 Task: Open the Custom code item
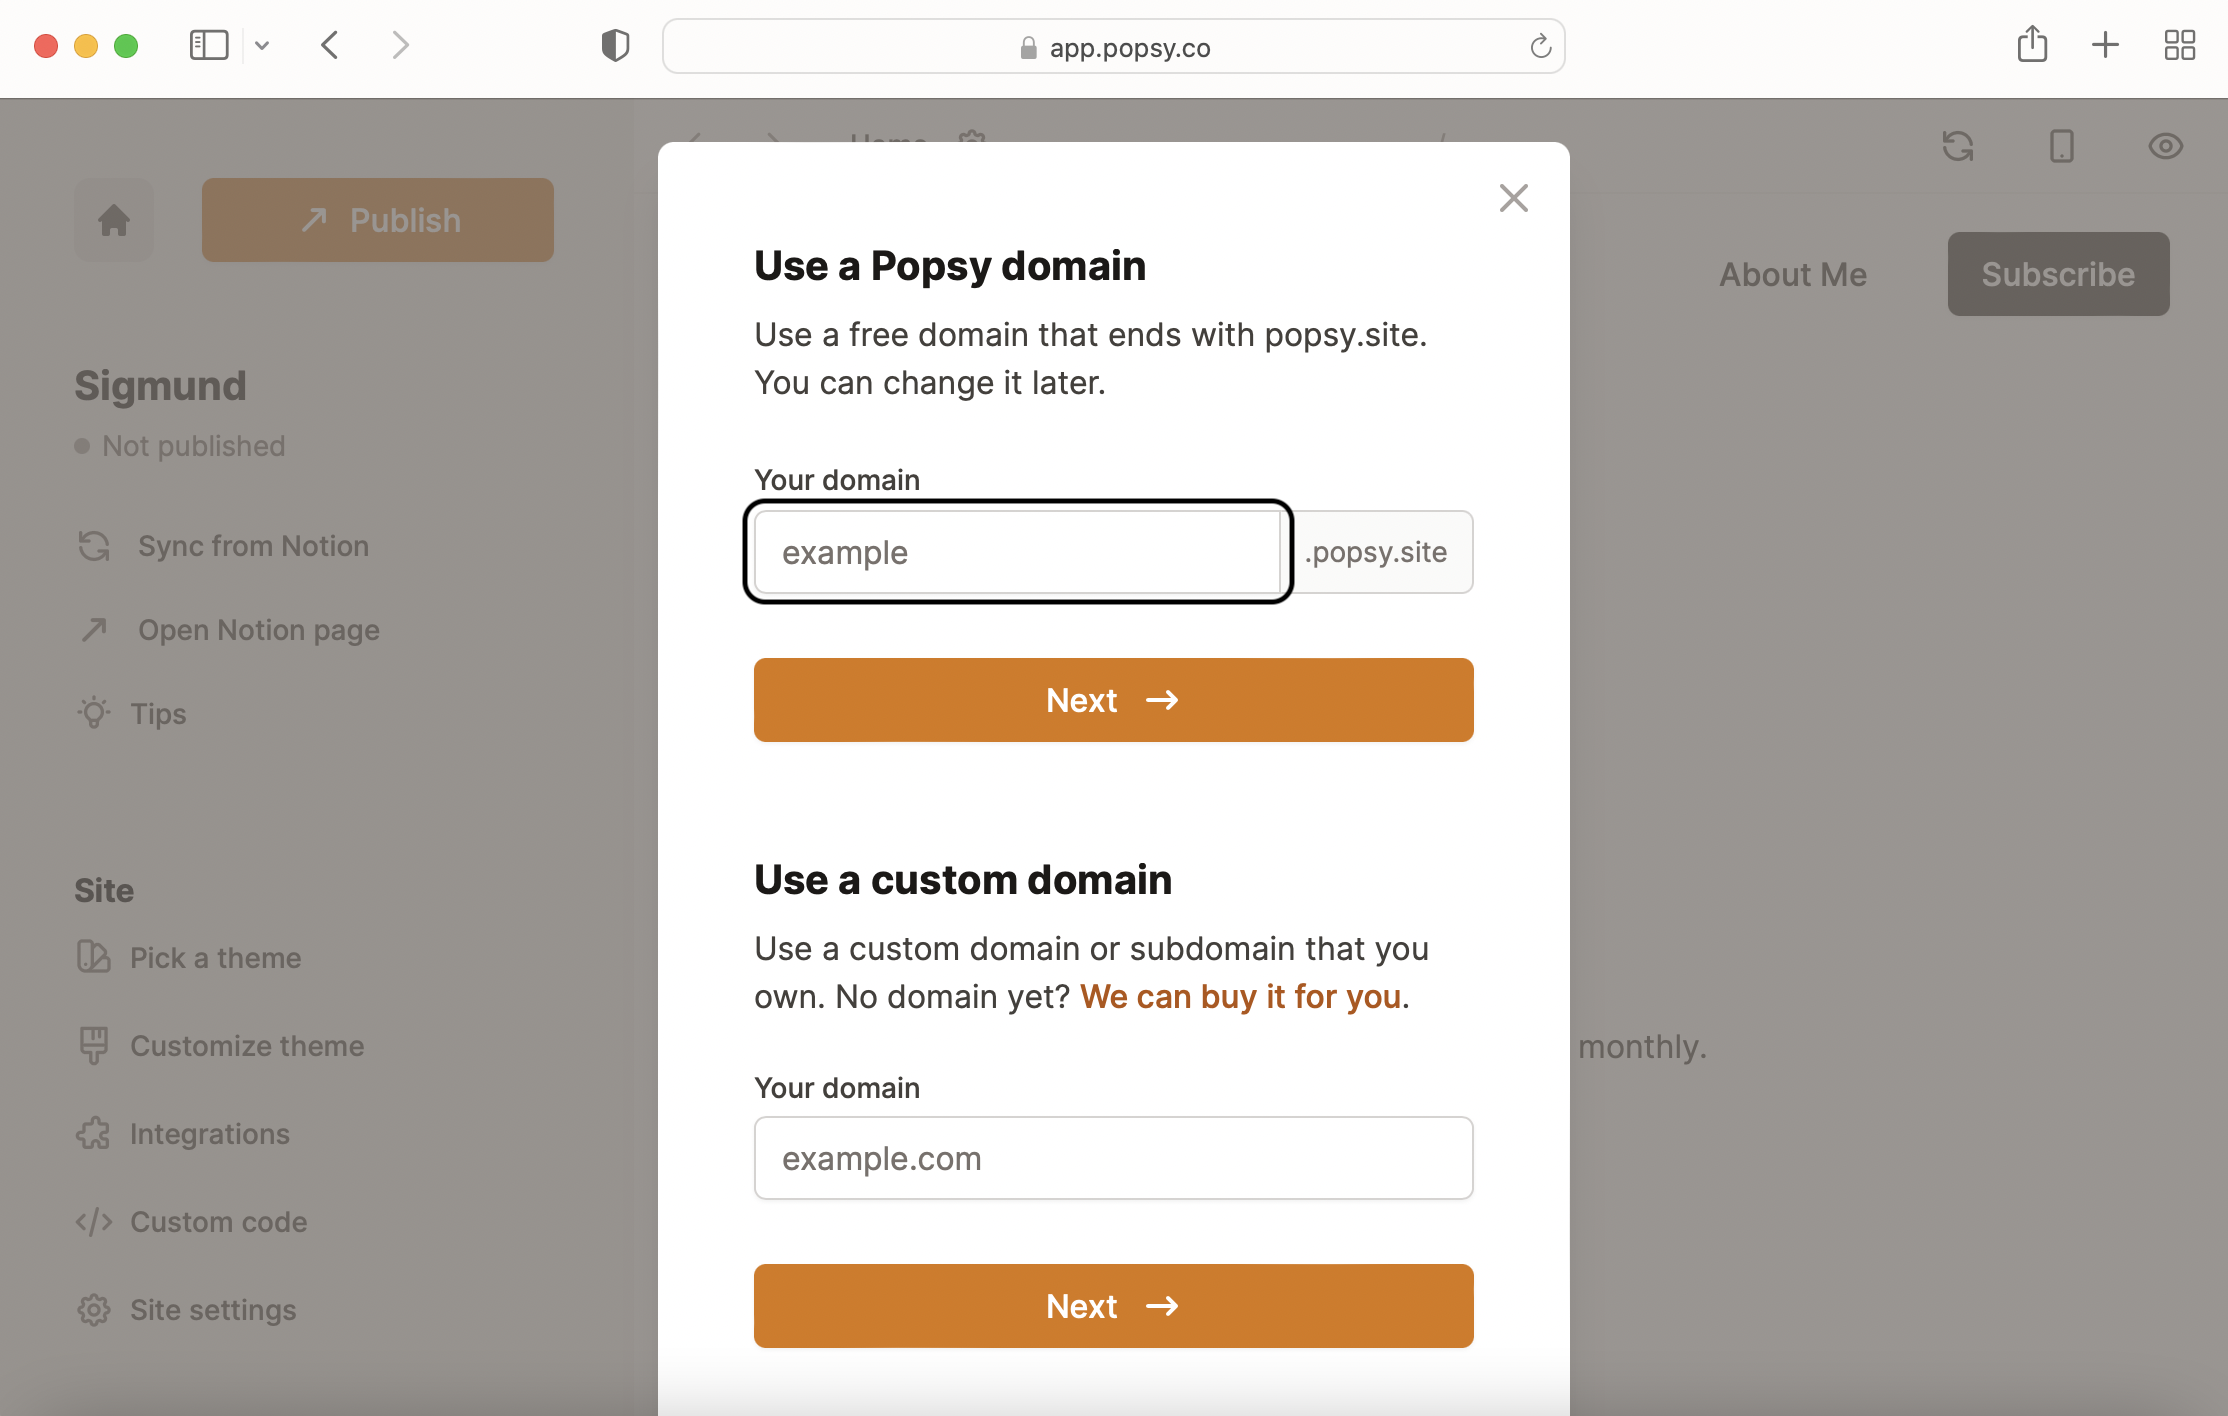coord(218,1222)
